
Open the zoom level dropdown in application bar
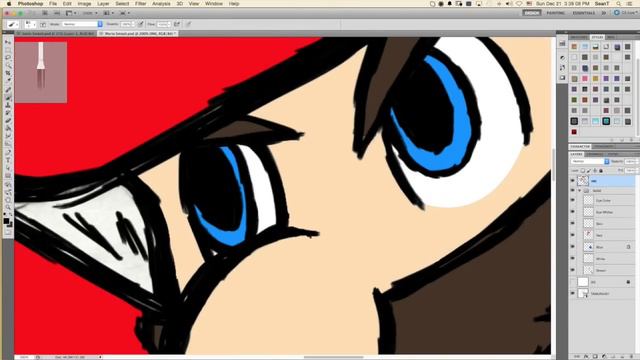click(x=90, y=13)
